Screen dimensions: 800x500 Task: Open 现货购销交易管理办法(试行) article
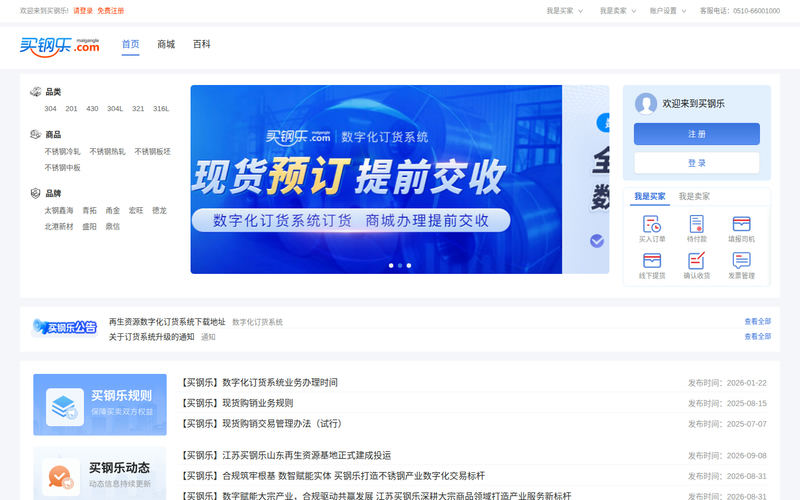(x=262, y=423)
